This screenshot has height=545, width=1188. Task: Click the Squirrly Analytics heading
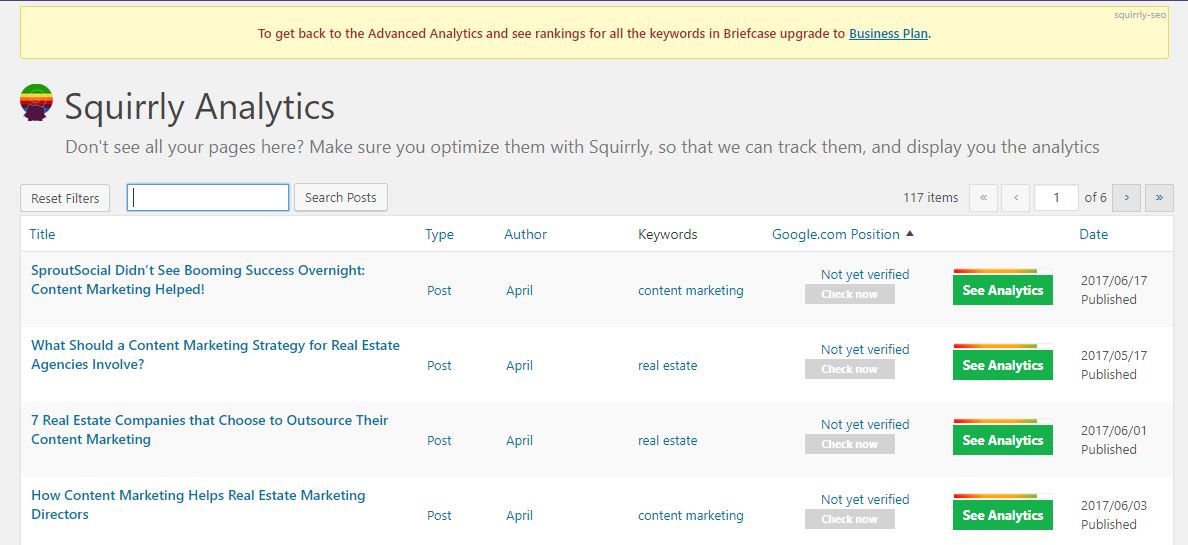tap(199, 107)
